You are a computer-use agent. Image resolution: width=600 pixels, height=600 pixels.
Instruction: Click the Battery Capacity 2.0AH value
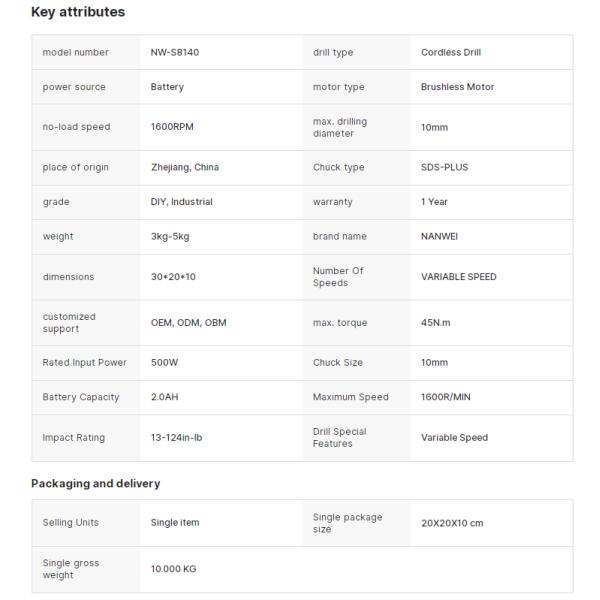(165, 397)
